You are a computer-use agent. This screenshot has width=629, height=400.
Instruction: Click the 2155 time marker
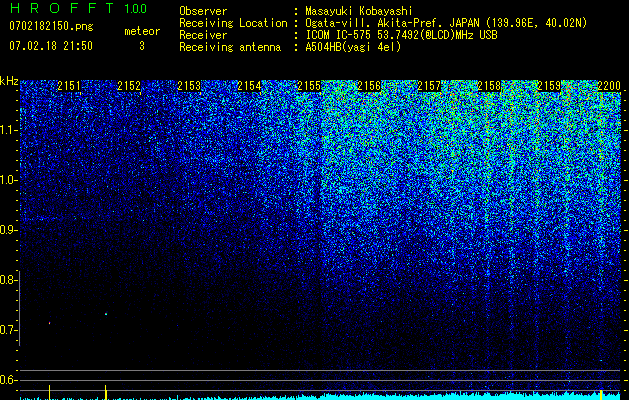pos(309,86)
